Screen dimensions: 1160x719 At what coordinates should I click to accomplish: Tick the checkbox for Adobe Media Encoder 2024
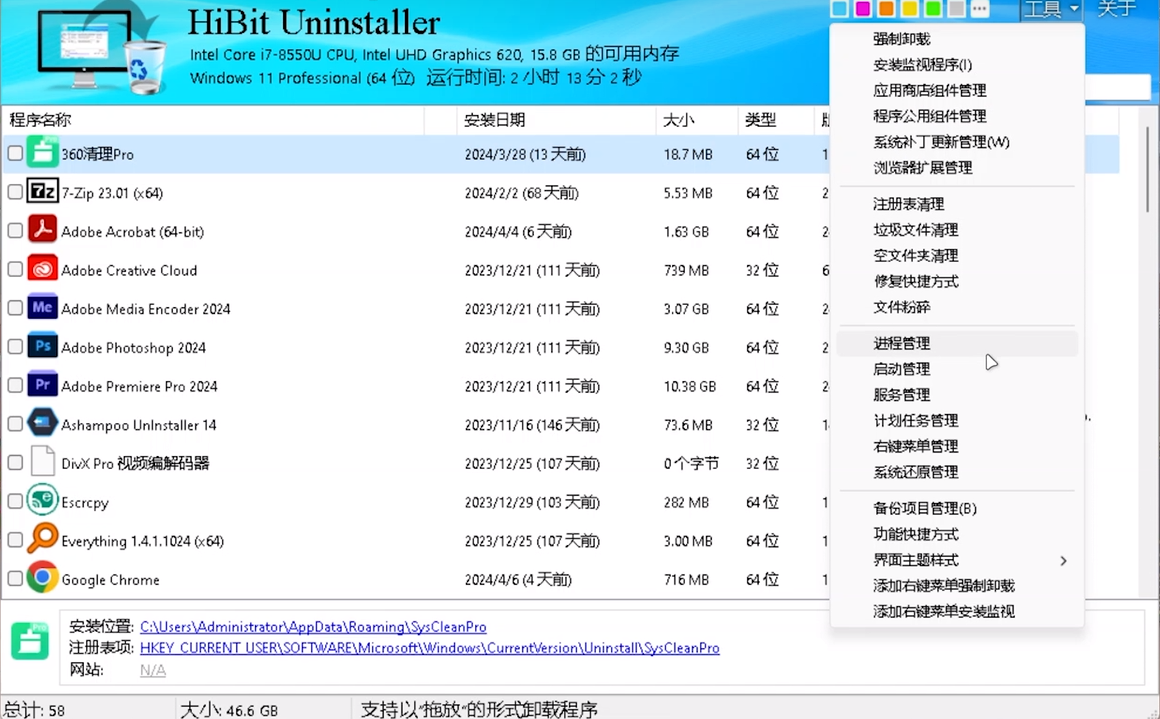click(x=15, y=308)
